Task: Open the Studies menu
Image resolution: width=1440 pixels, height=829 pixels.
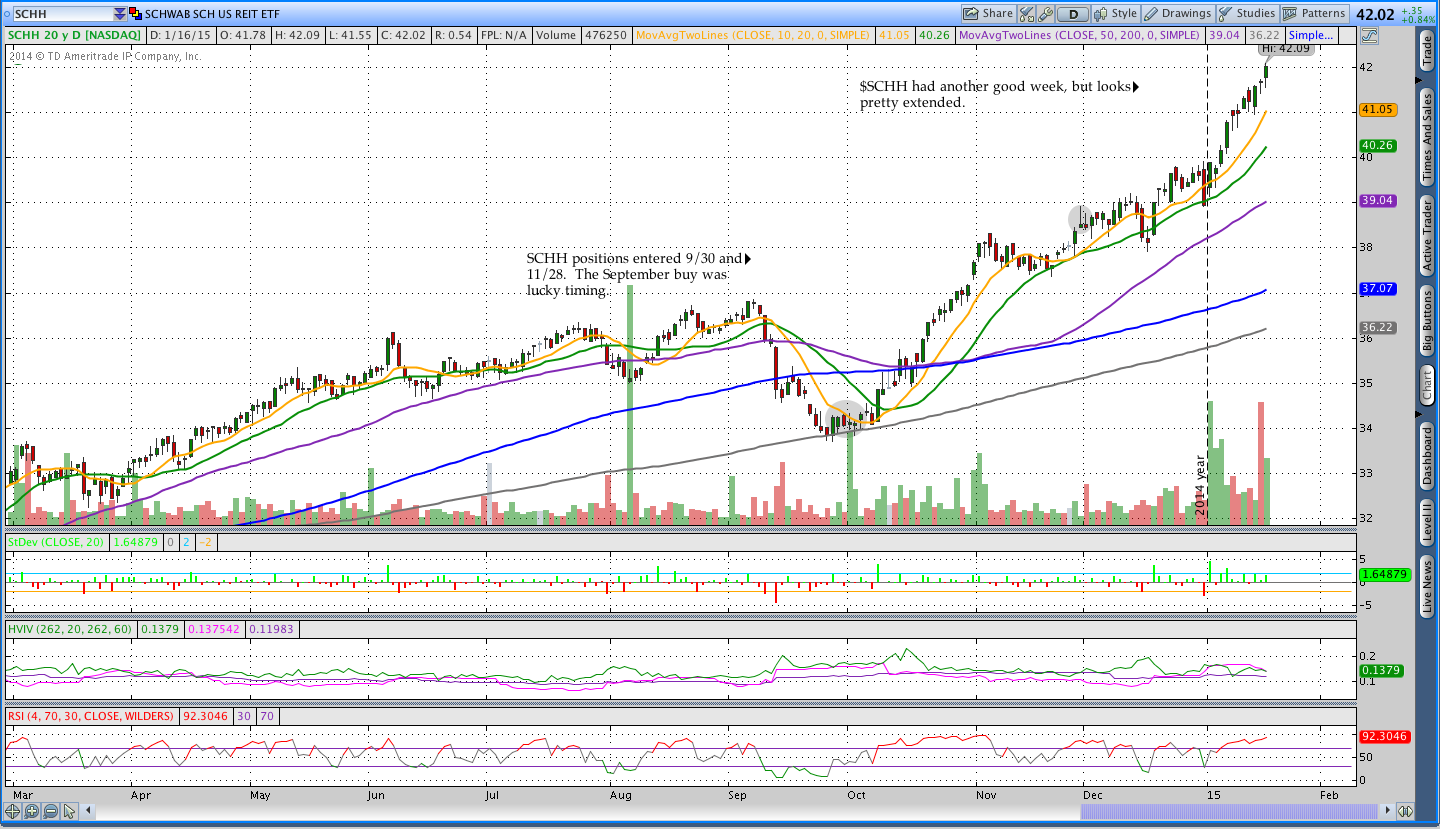Action: point(1247,14)
